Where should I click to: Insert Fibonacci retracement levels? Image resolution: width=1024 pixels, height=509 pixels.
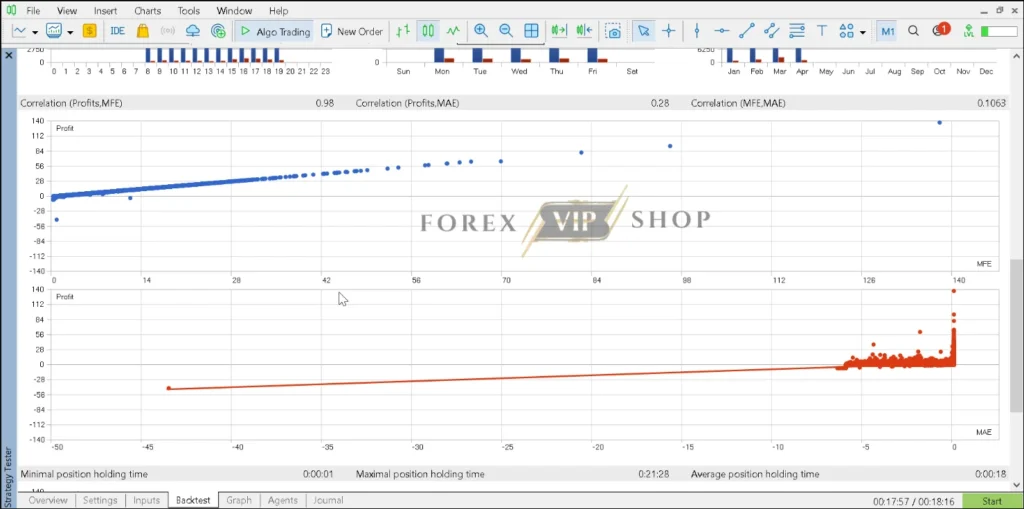(x=797, y=31)
